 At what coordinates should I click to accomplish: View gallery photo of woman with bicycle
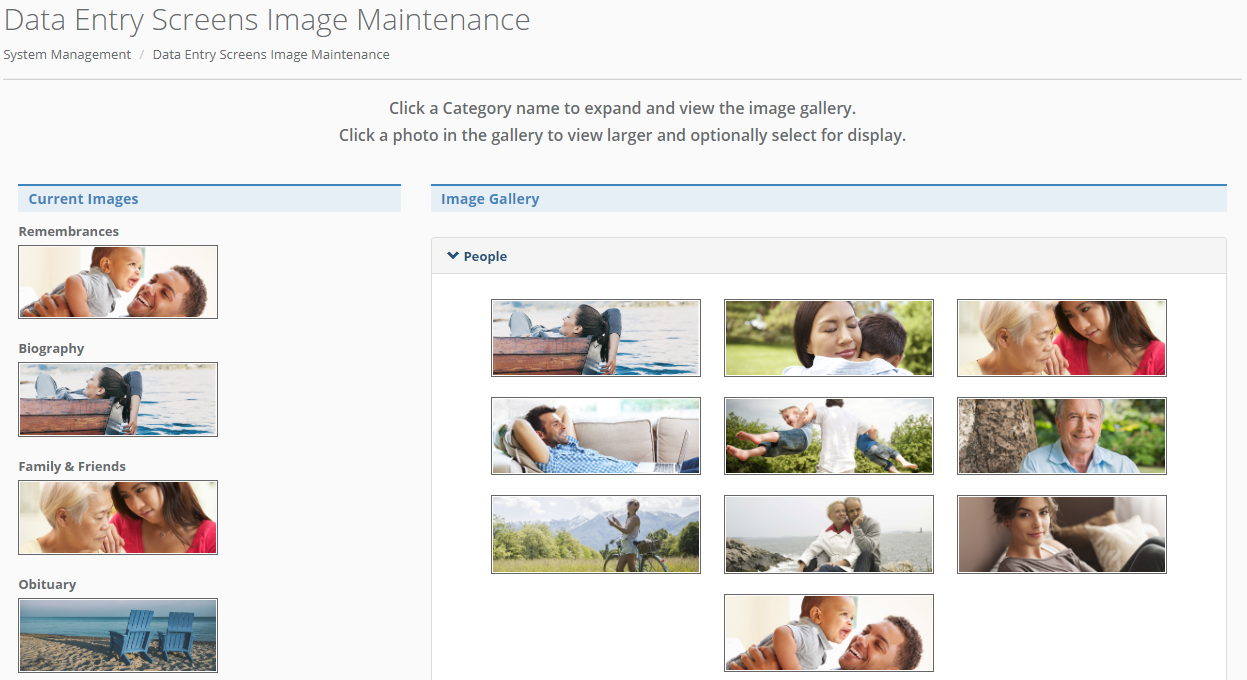click(596, 534)
